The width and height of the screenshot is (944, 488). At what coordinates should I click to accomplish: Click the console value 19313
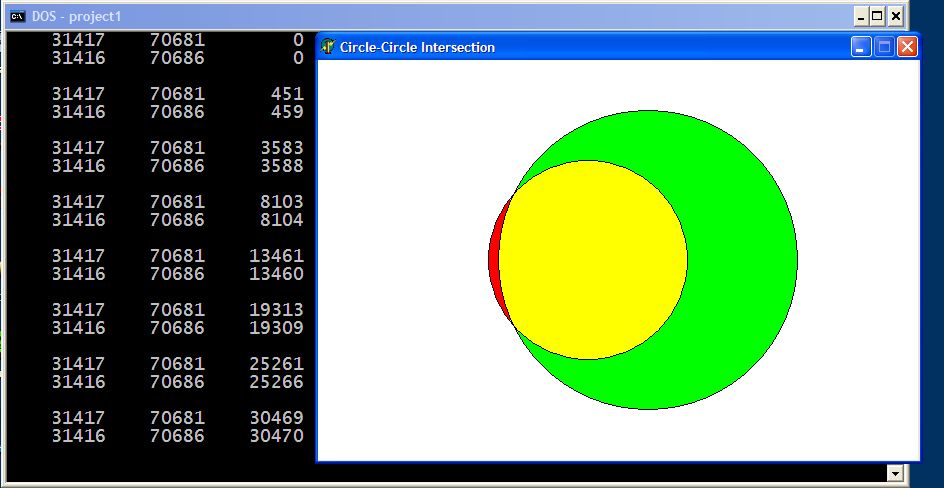276,310
